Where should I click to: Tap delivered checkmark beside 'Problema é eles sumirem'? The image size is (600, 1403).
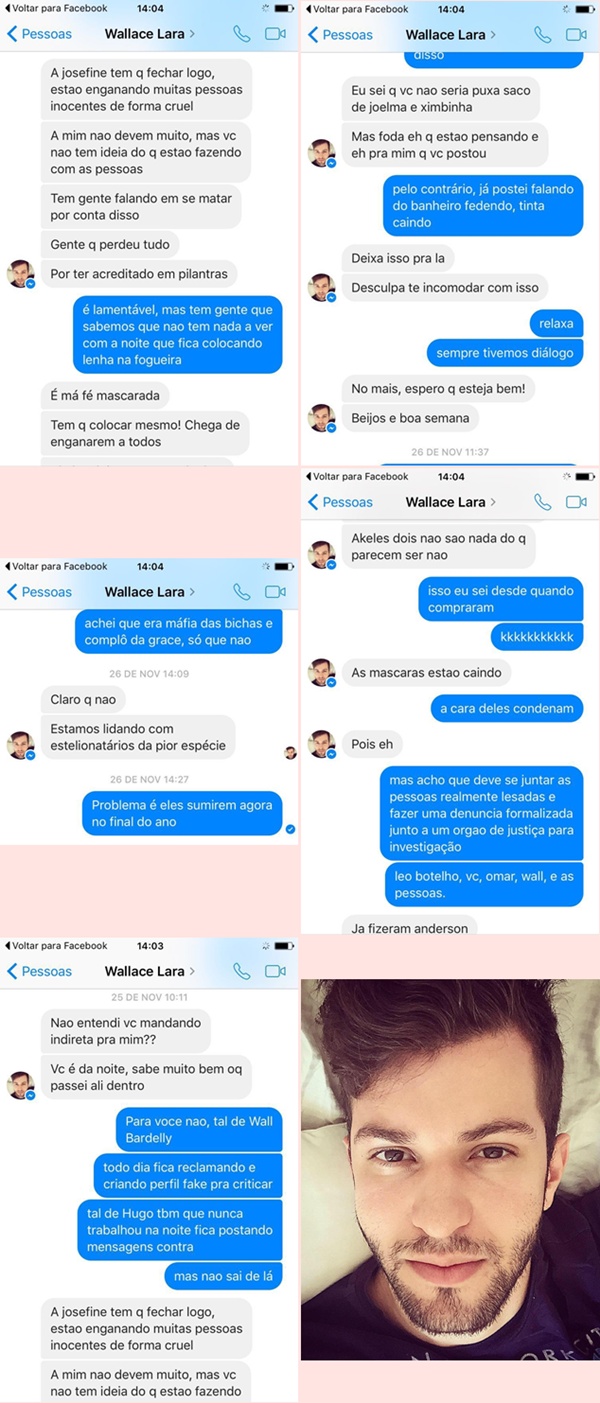(x=290, y=829)
